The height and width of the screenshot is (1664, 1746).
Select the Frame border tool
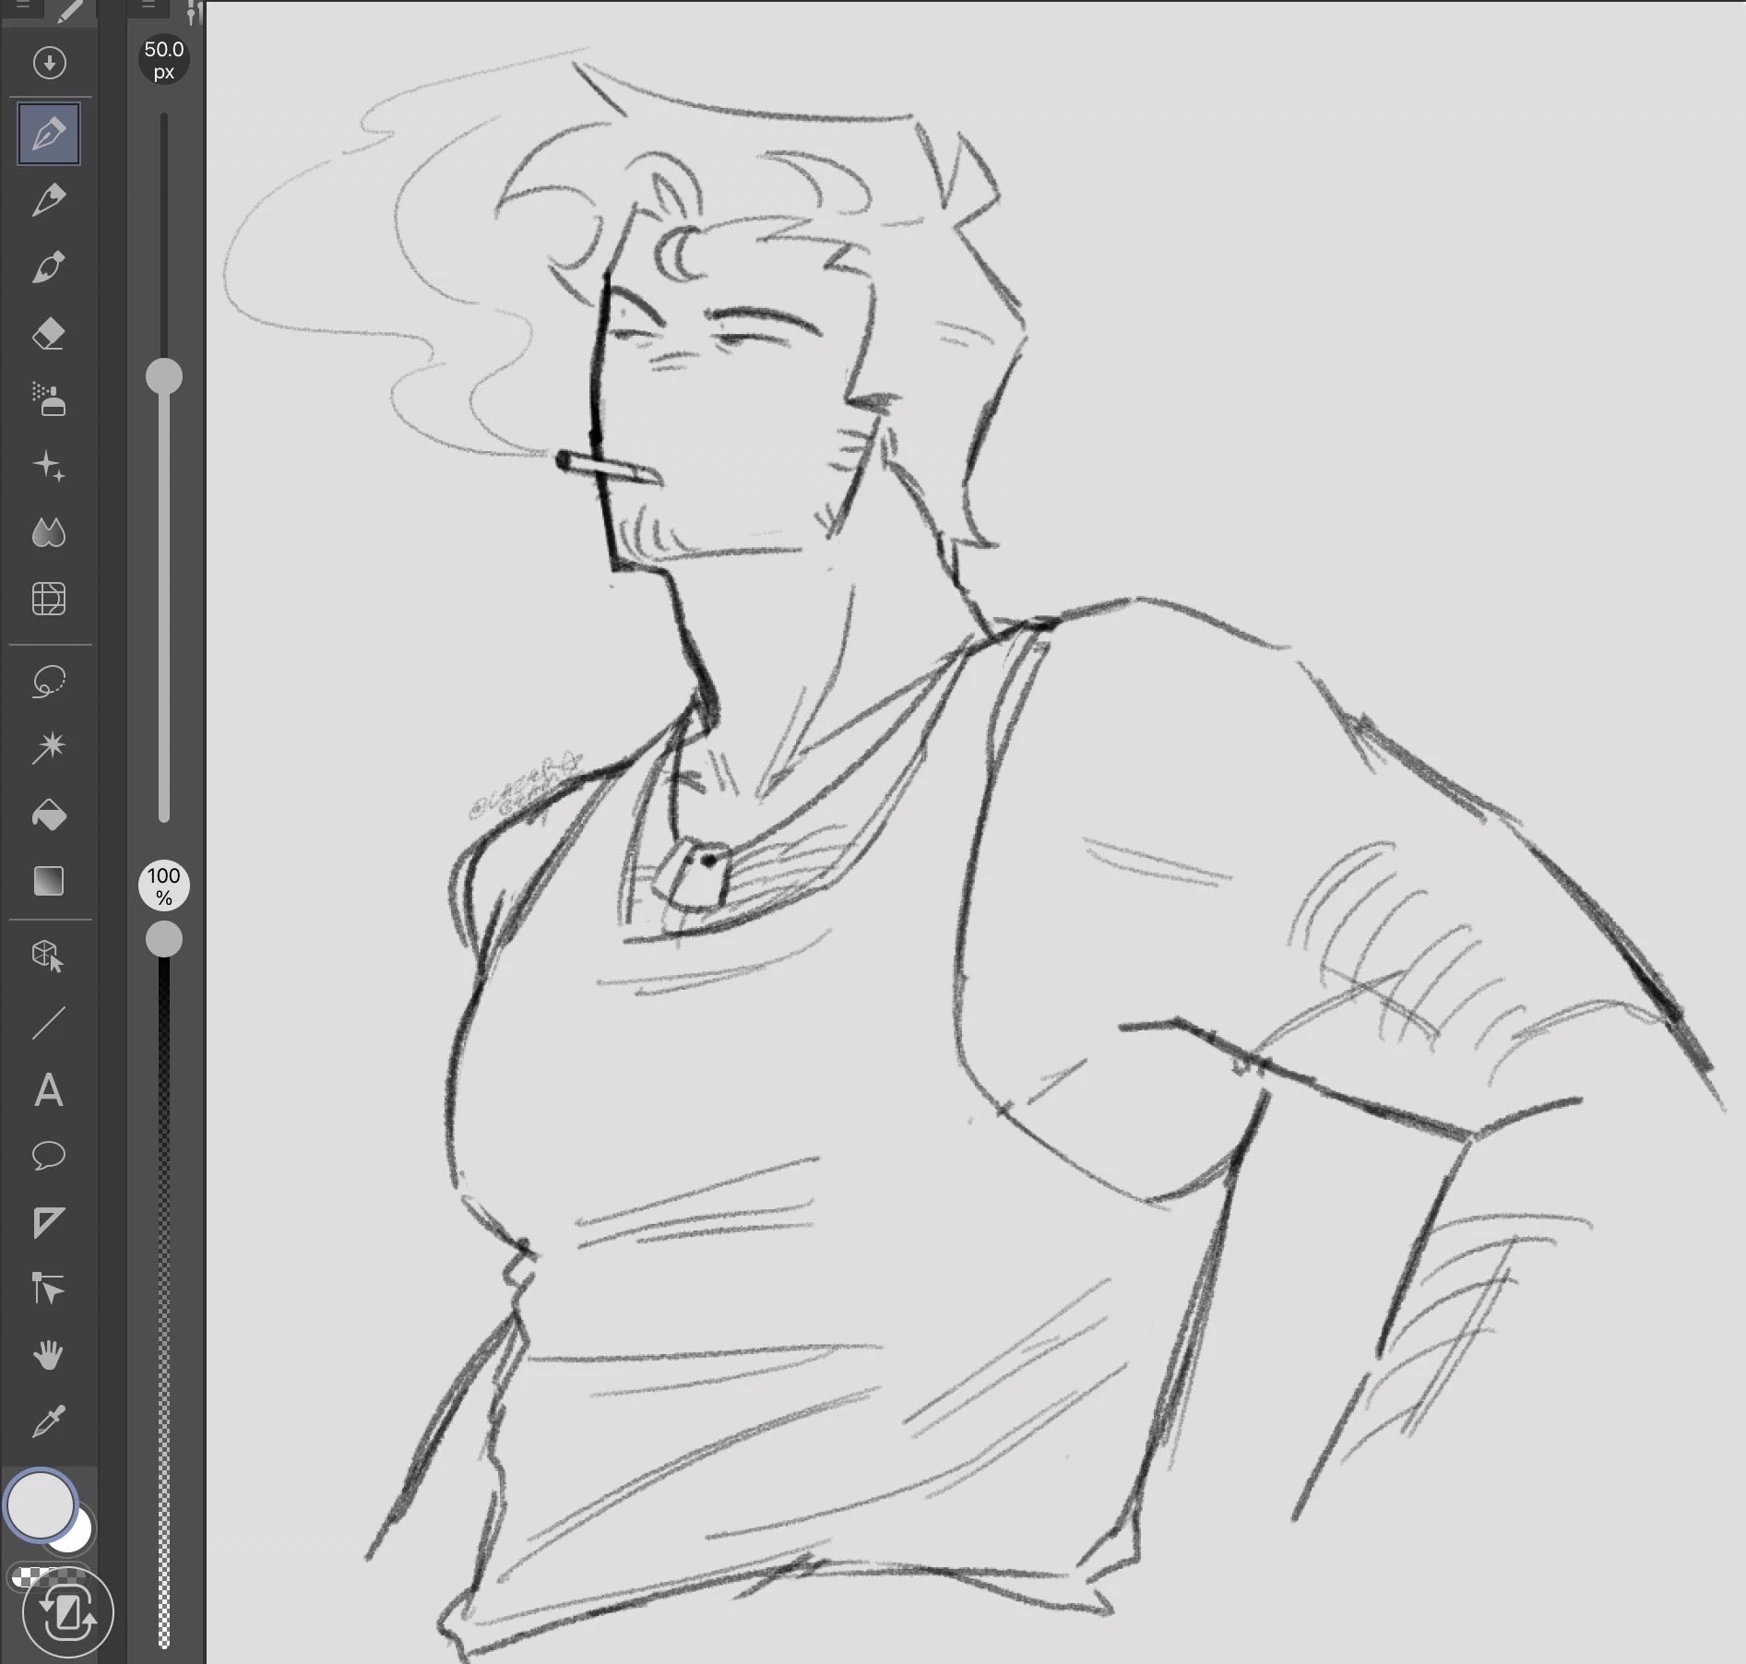(x=49, y=1222)
